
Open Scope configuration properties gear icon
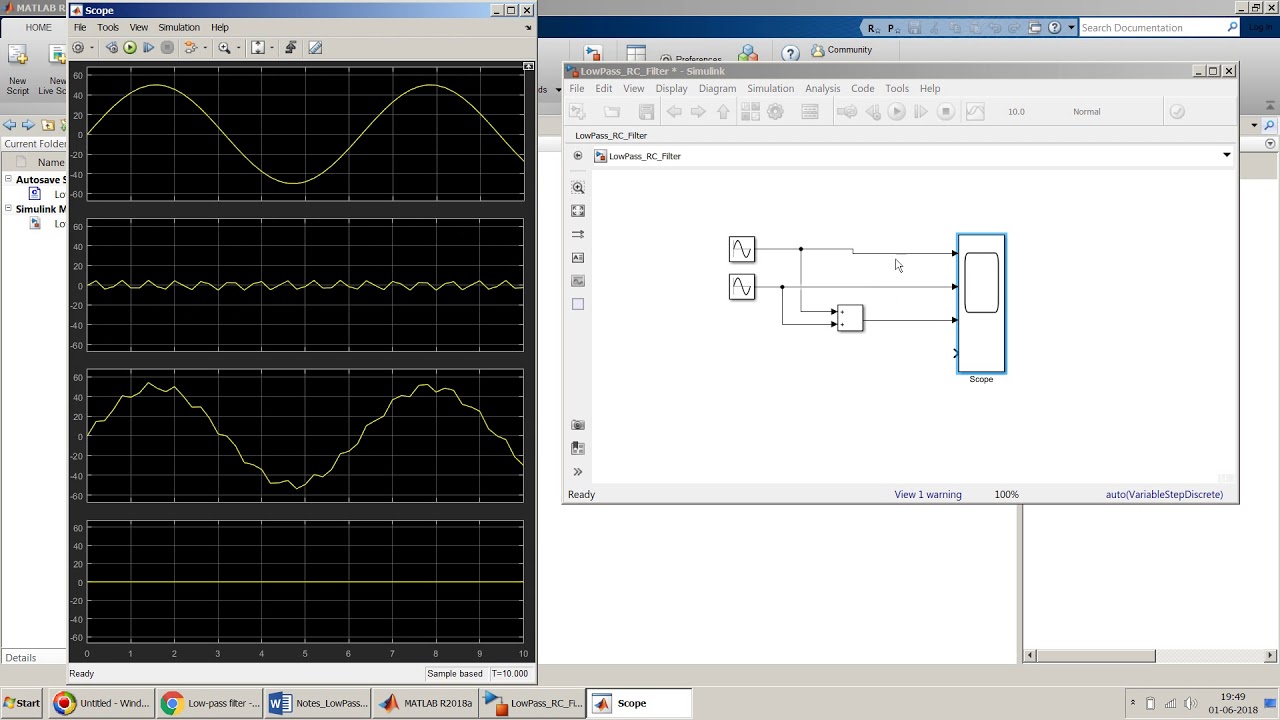coord(78,47)
